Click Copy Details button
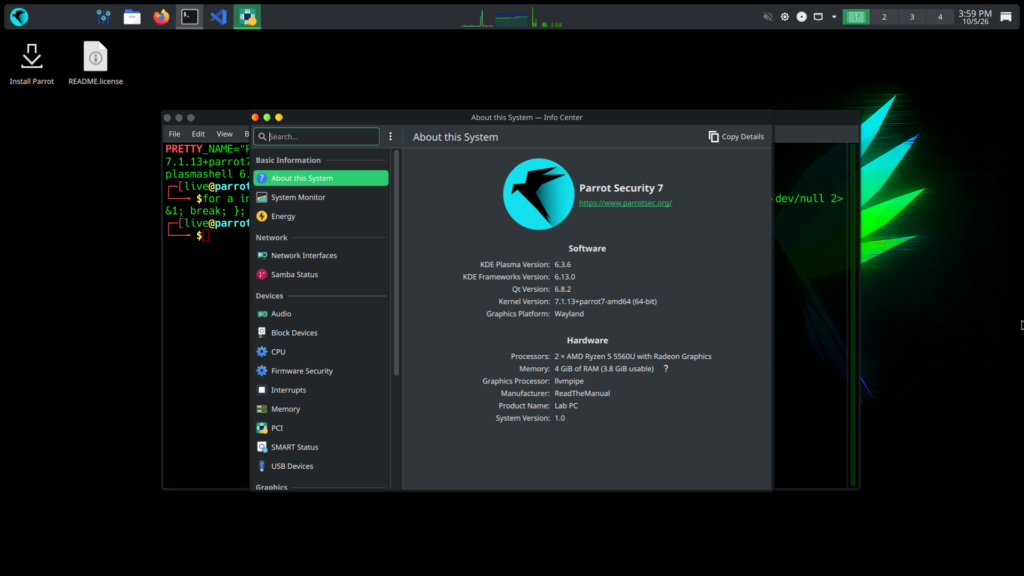1024x576 pixels. pos(736,136)
